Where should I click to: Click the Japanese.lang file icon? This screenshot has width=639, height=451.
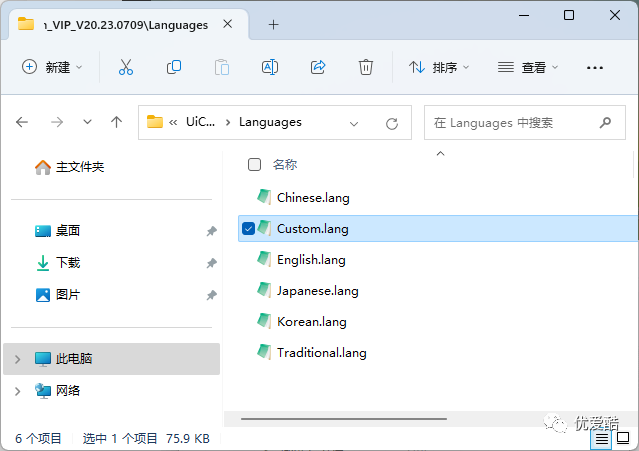(264, 290)
